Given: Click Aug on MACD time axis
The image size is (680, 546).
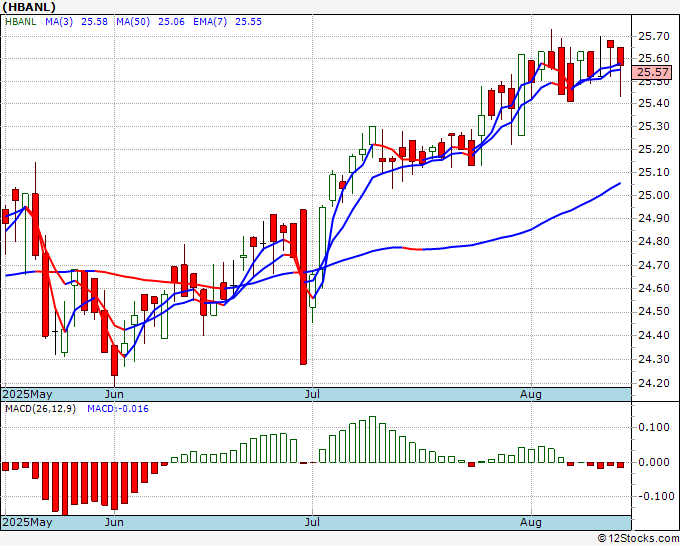Looking at the screenshot, I should [x=531, y=522].
